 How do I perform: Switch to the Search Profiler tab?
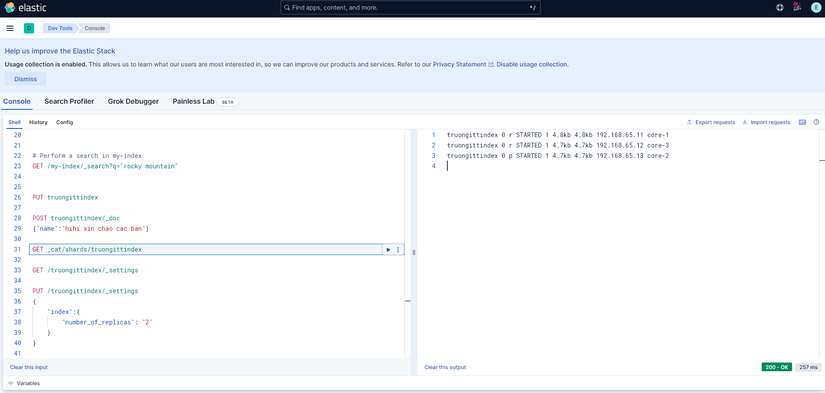(x=69, y=102)
